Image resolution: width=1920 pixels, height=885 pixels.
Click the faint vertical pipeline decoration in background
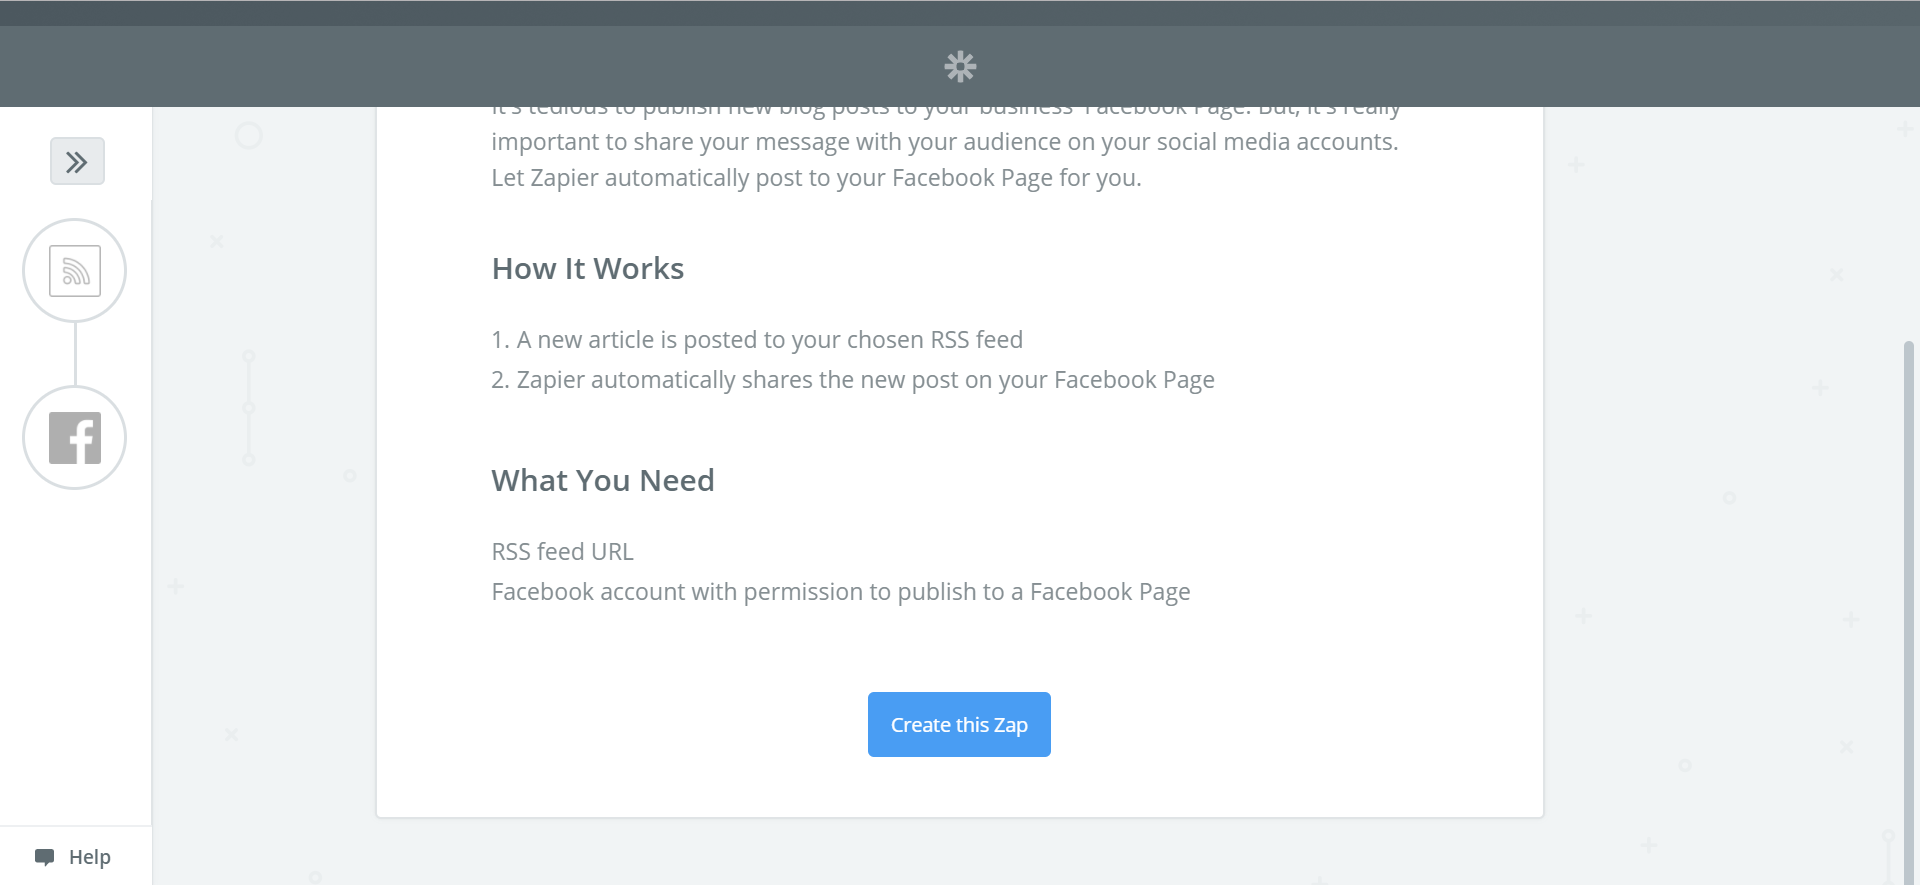(x=249, y=408)
